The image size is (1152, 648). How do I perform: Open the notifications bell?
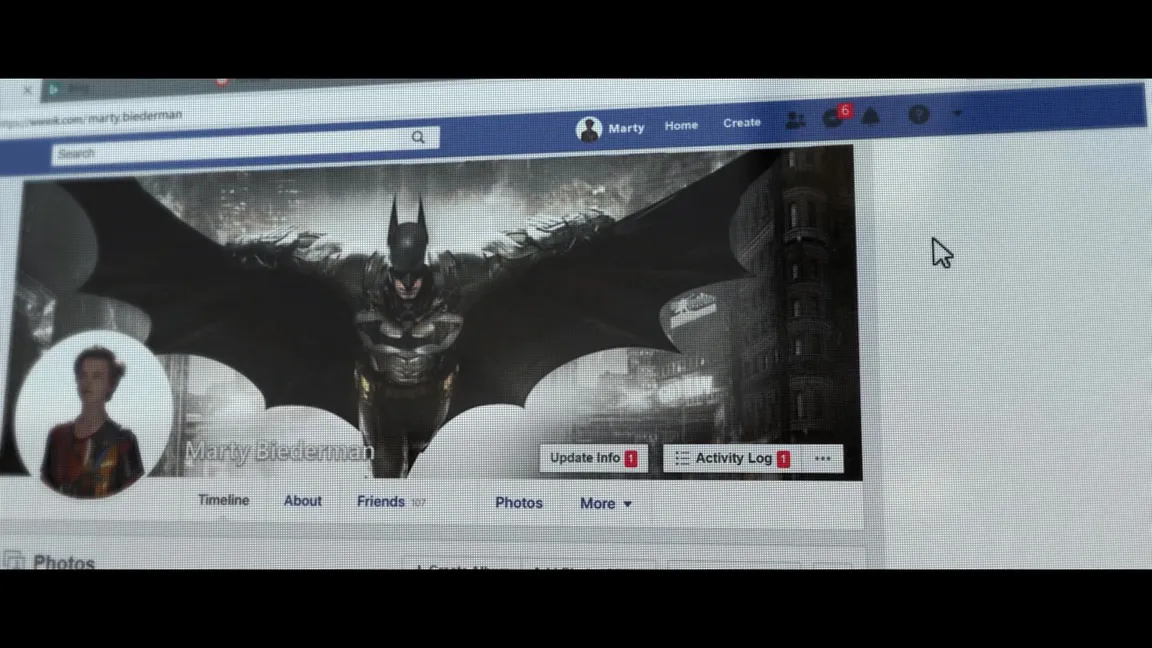(871, 117)
